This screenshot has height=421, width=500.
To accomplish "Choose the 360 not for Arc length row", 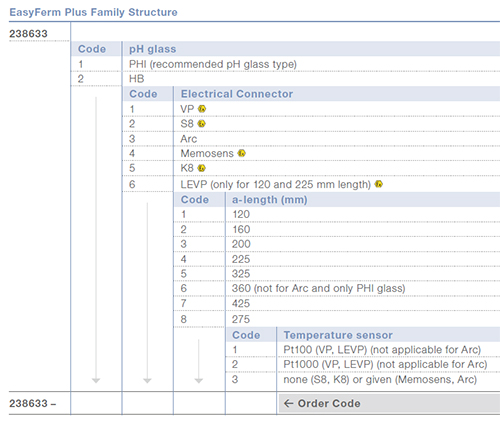I will tap(337, 288).
